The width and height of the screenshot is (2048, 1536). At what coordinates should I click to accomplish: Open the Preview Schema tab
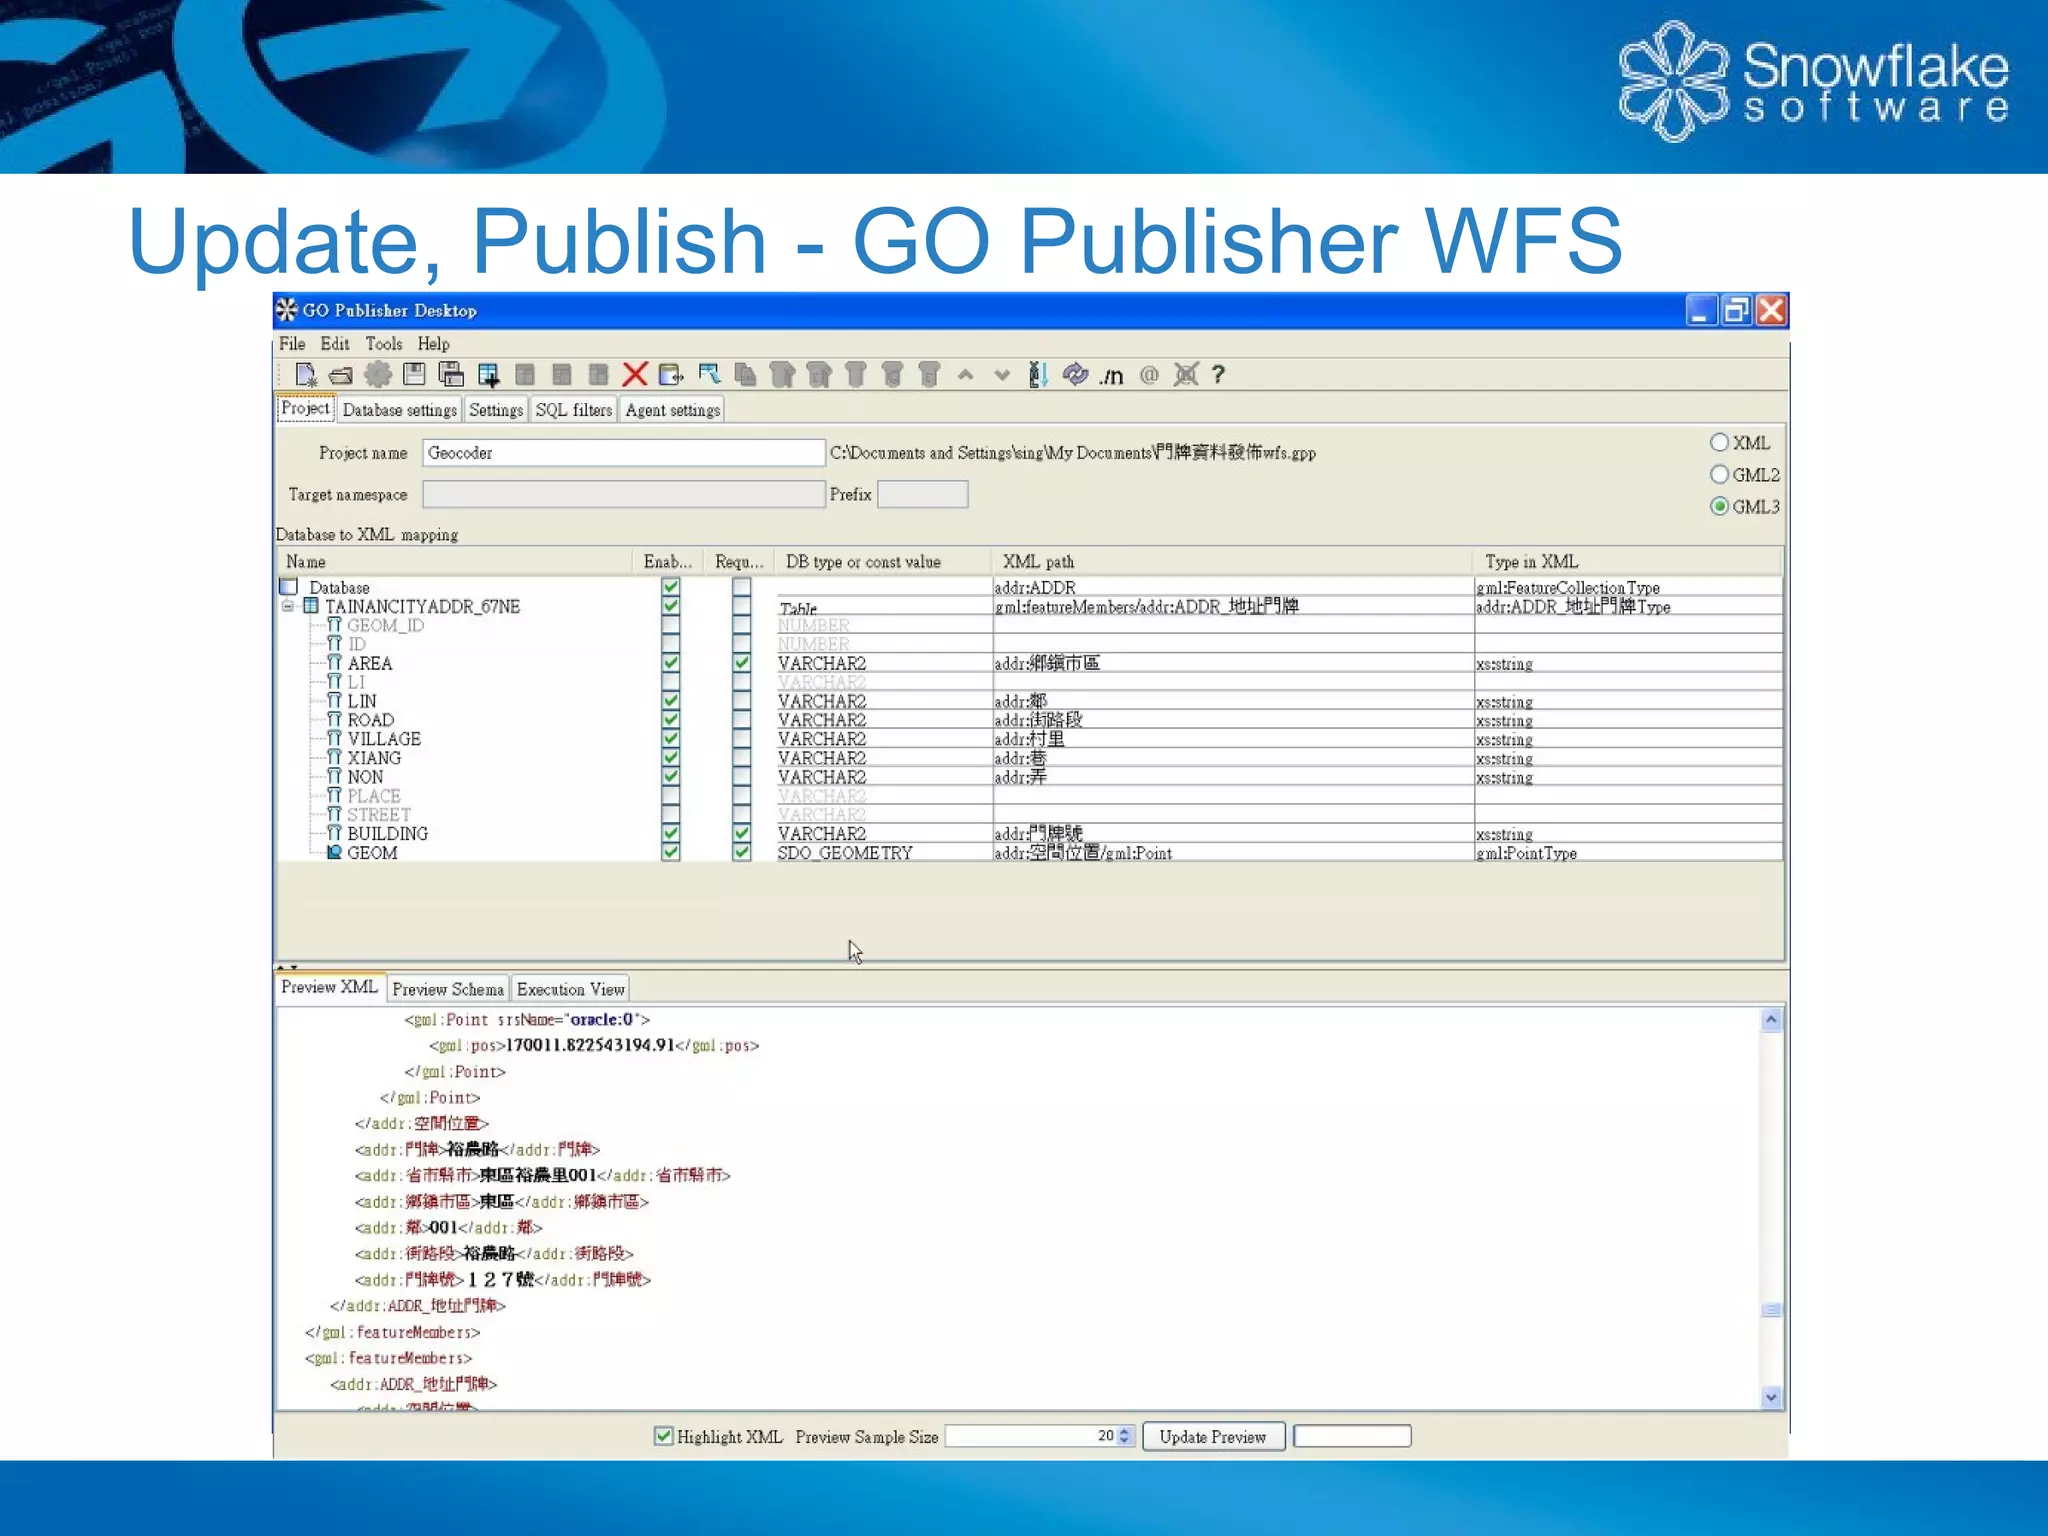(x=448, y=989)
